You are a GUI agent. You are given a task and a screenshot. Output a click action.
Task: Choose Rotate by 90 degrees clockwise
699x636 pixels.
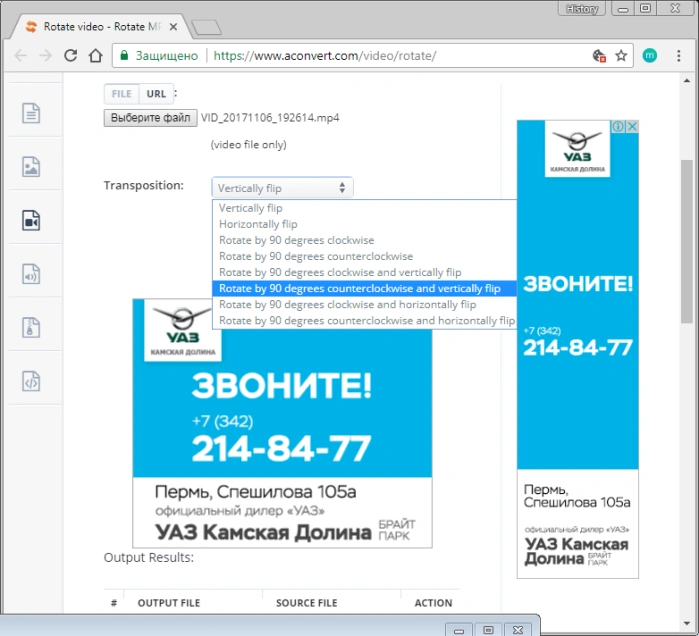coord(364,240)
